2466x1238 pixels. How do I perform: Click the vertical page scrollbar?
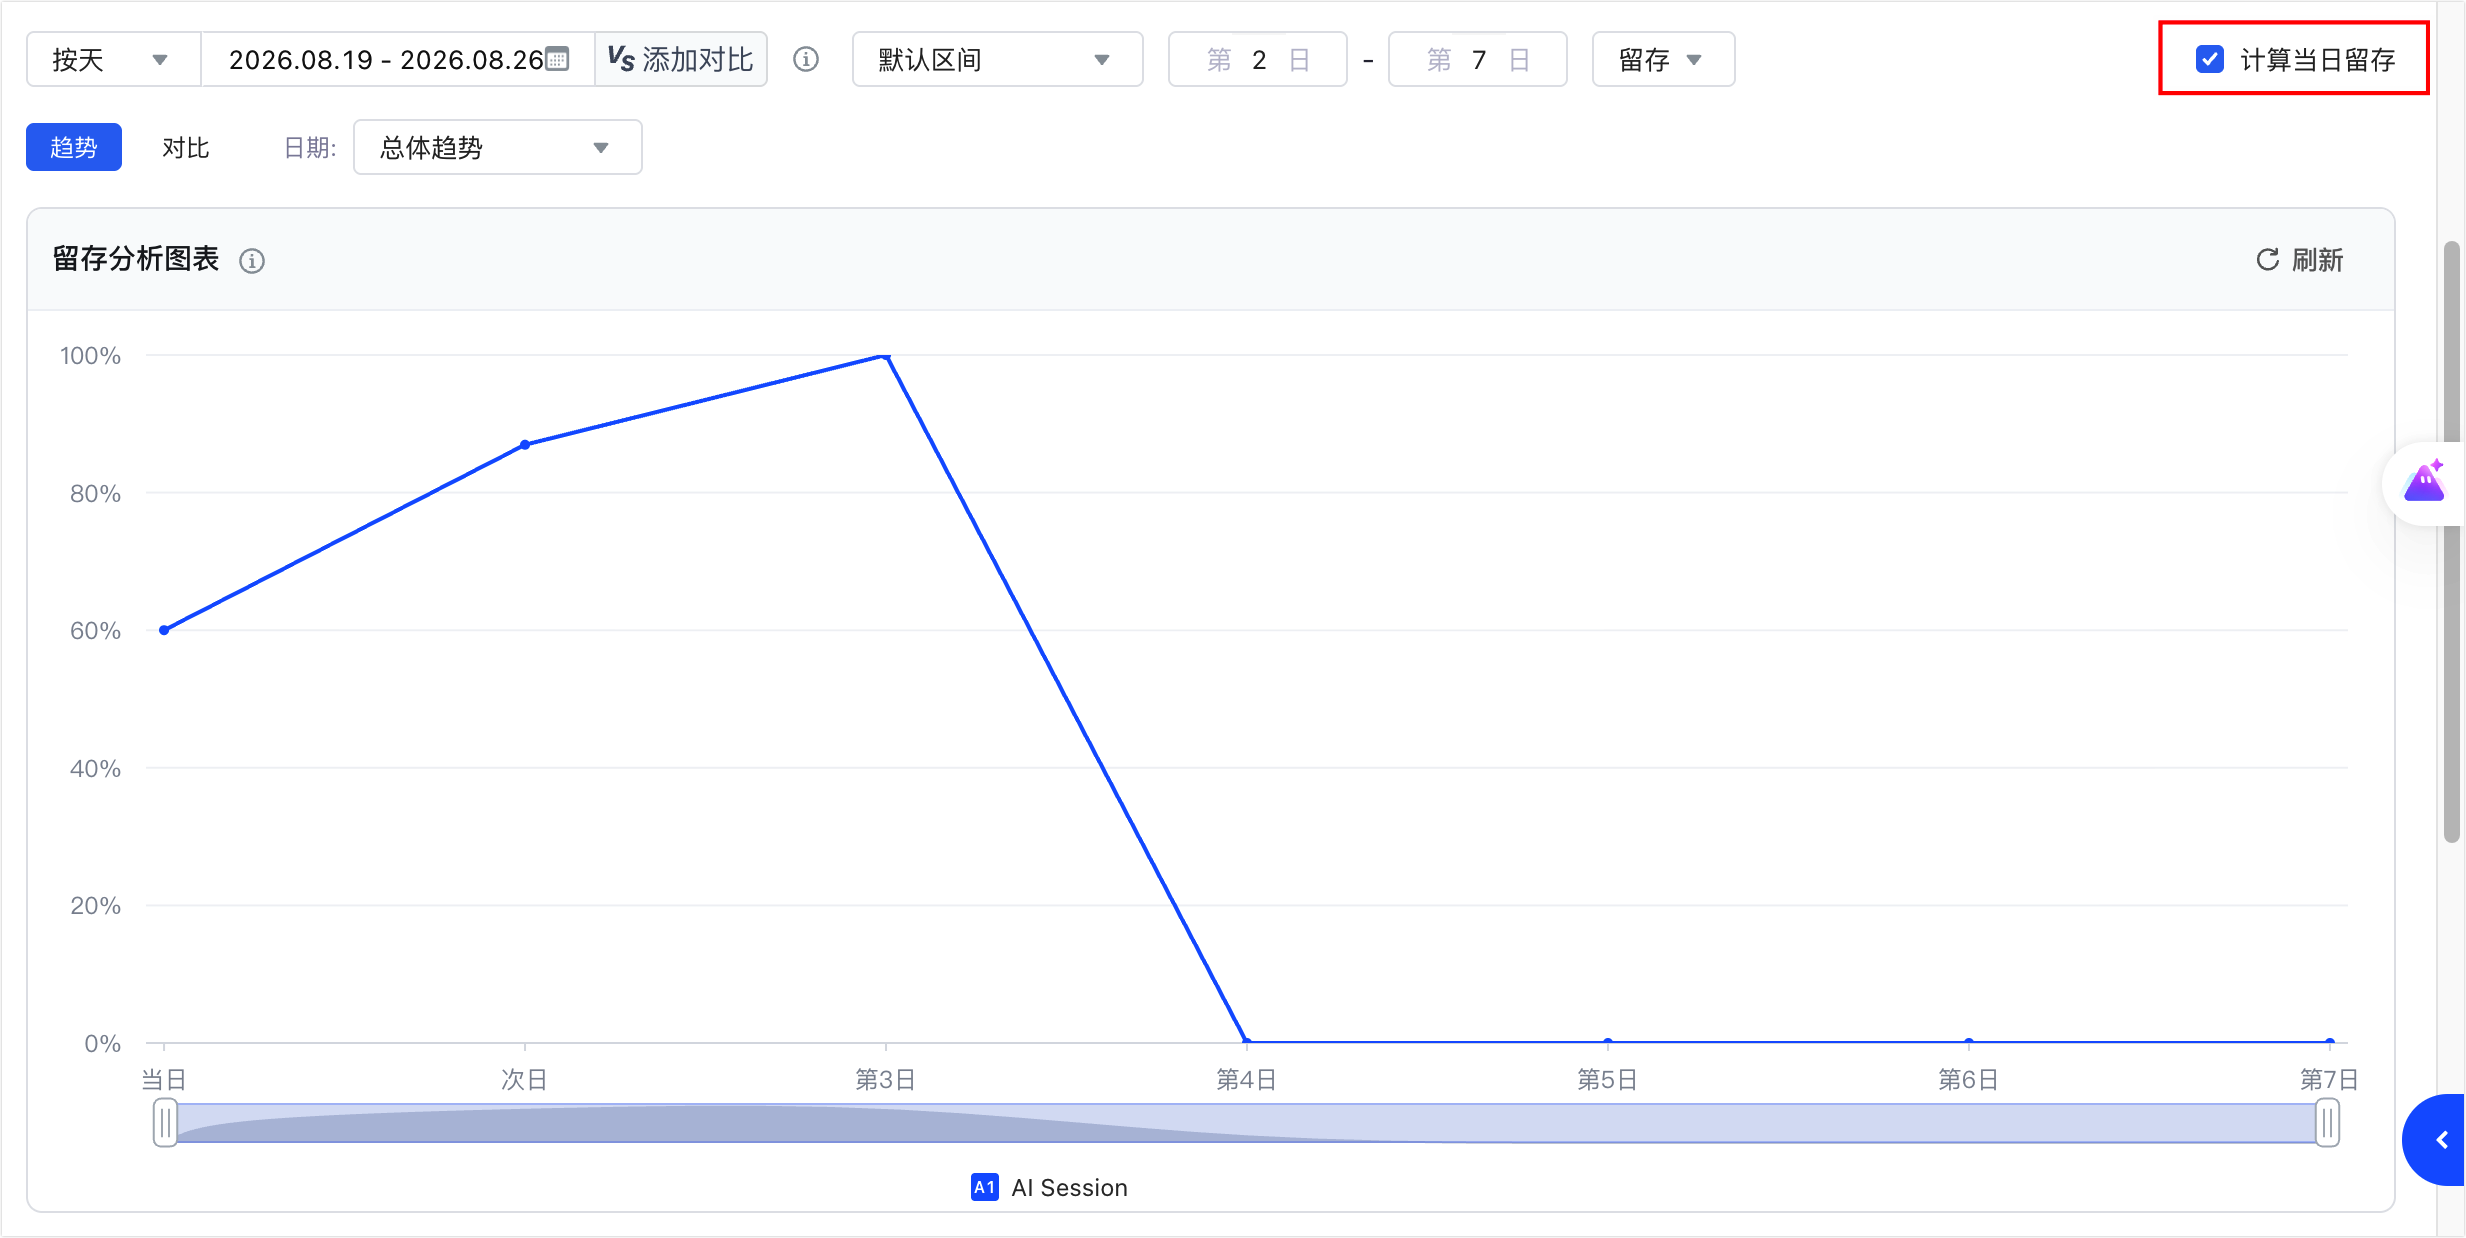pos(2451,540)
